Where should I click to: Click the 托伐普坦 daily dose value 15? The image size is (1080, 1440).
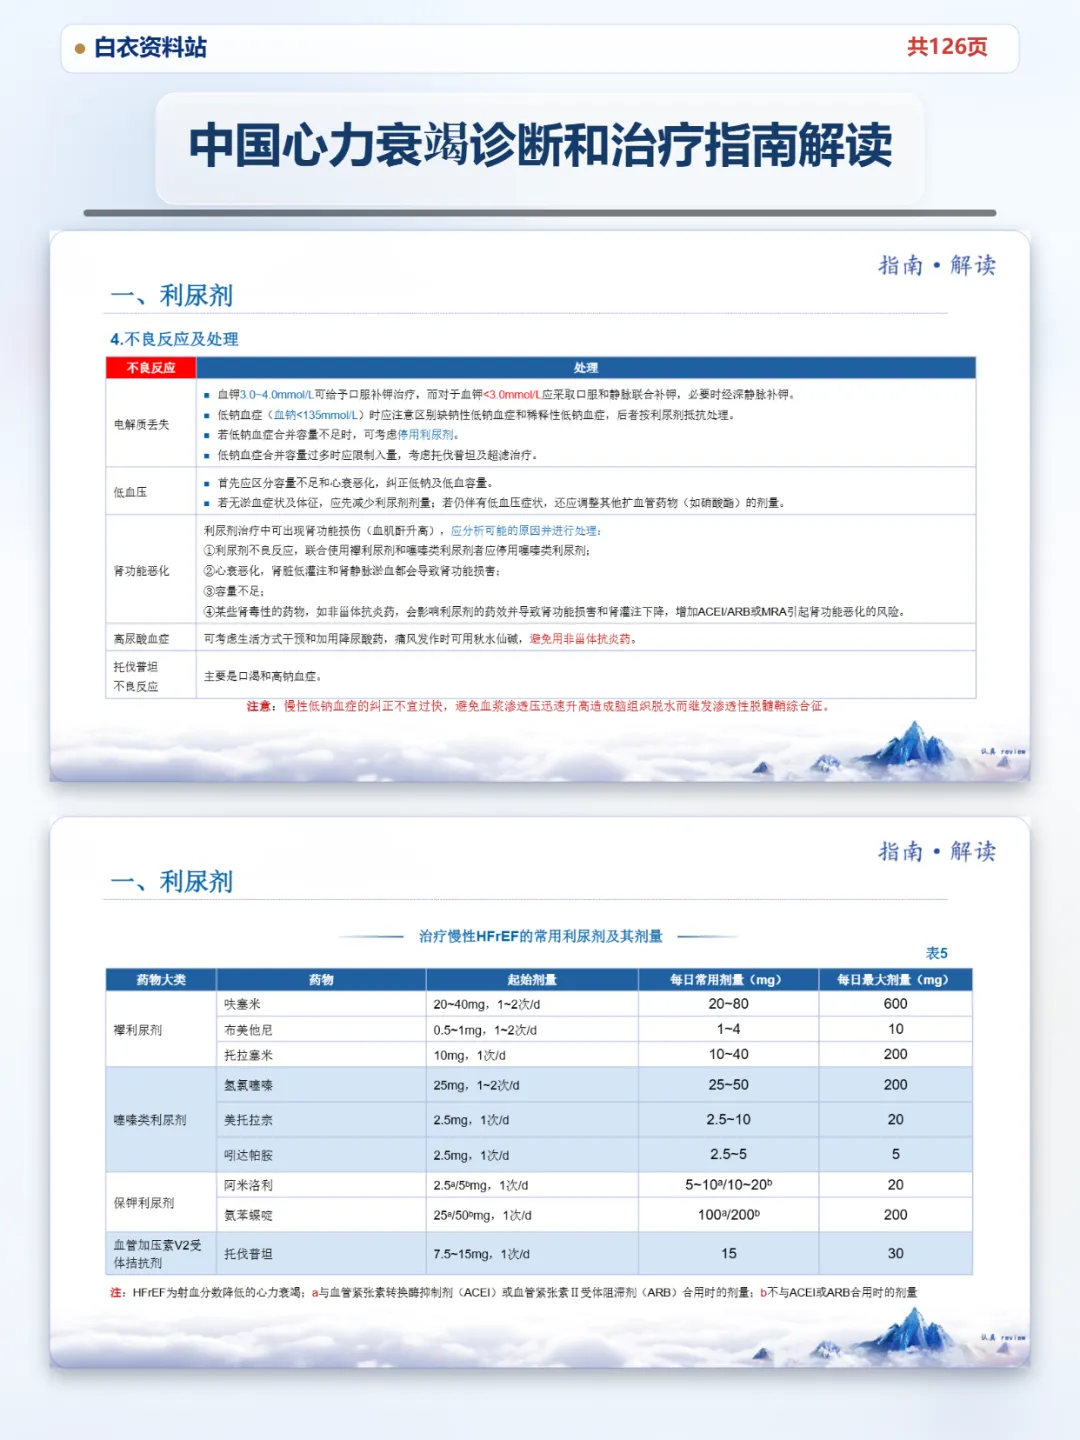coord(729,1253)
